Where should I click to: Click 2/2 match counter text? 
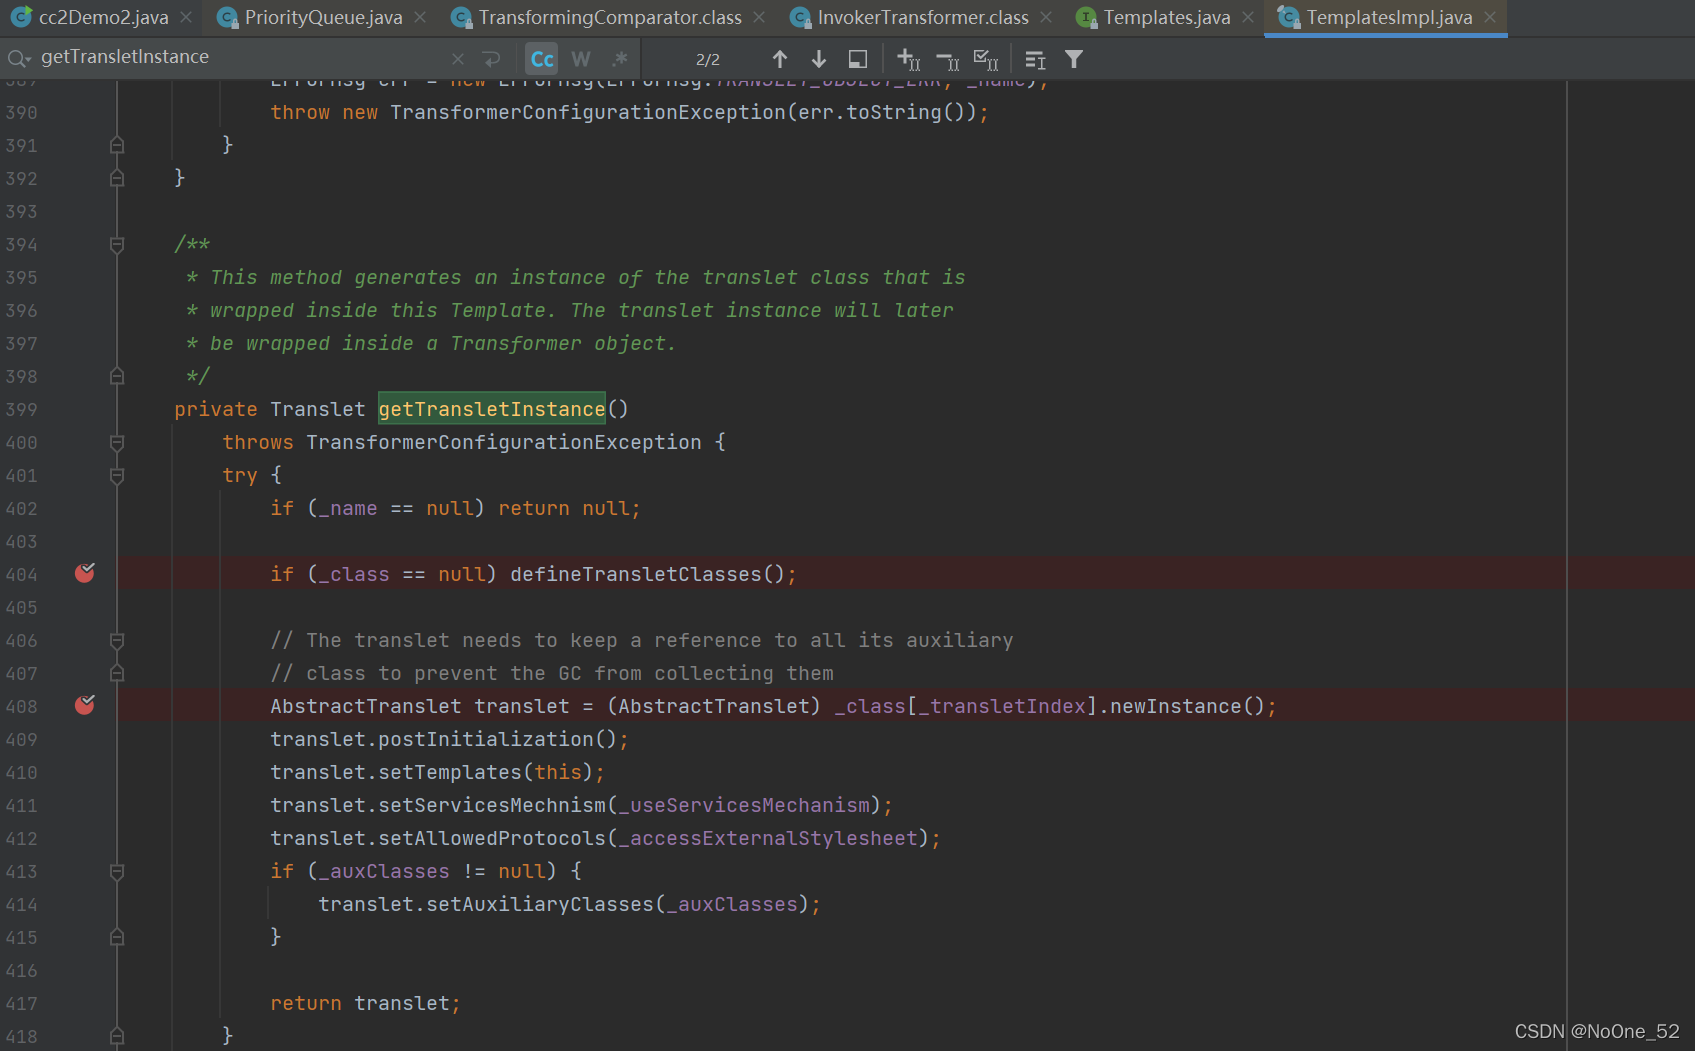pos(708,59)
